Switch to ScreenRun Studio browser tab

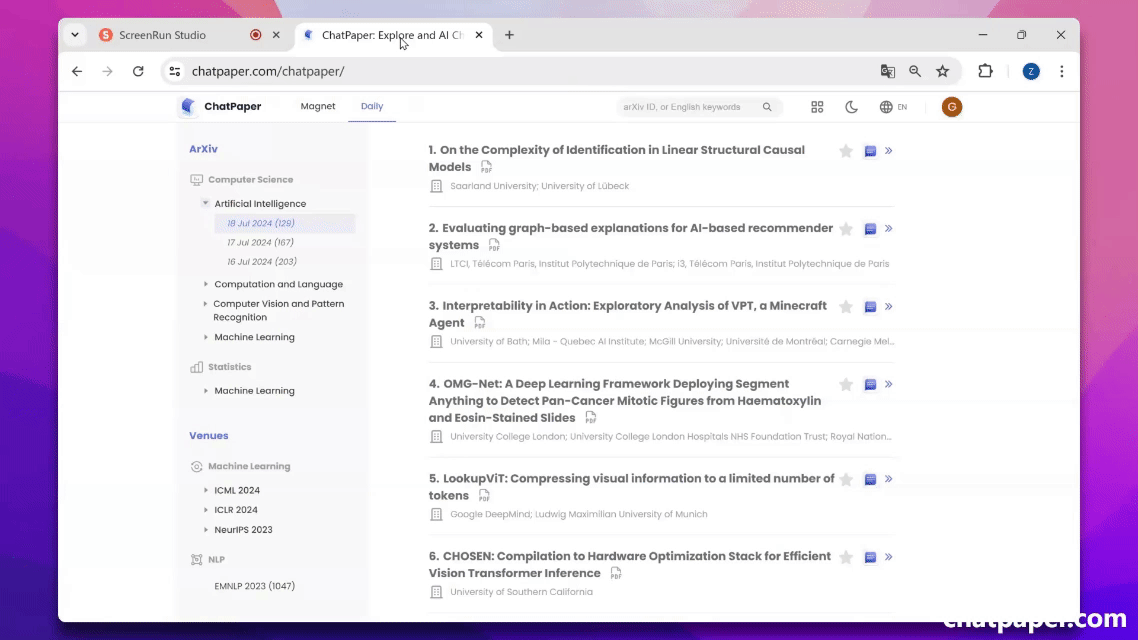[162, 35]
